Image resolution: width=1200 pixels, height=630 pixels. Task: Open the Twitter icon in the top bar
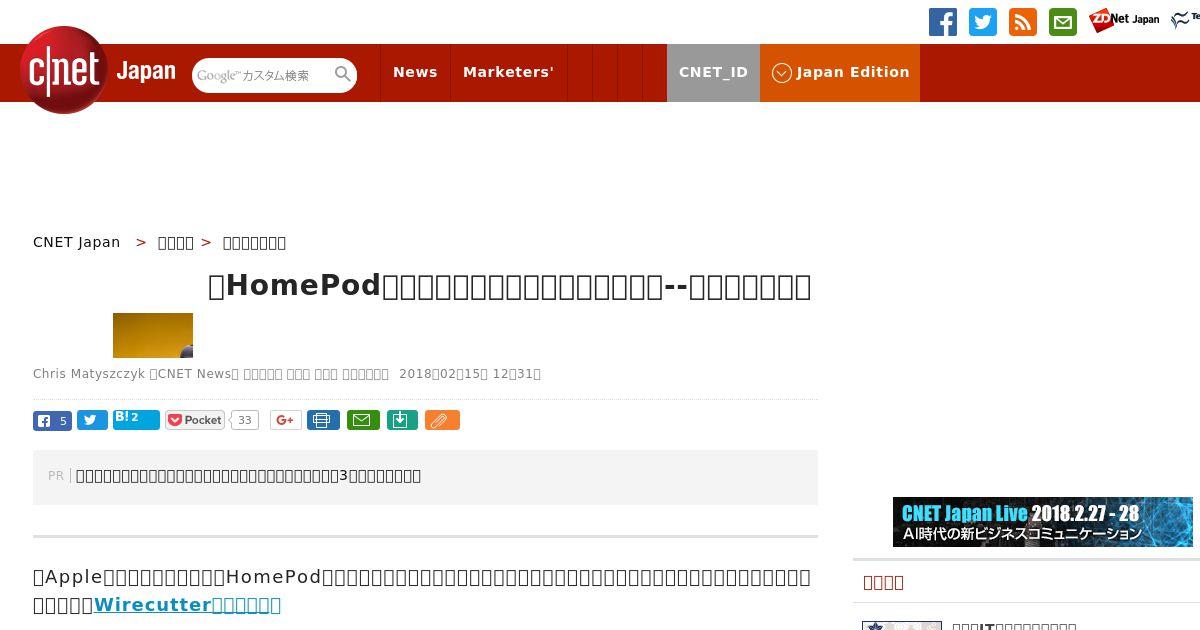tap(983, 22)
